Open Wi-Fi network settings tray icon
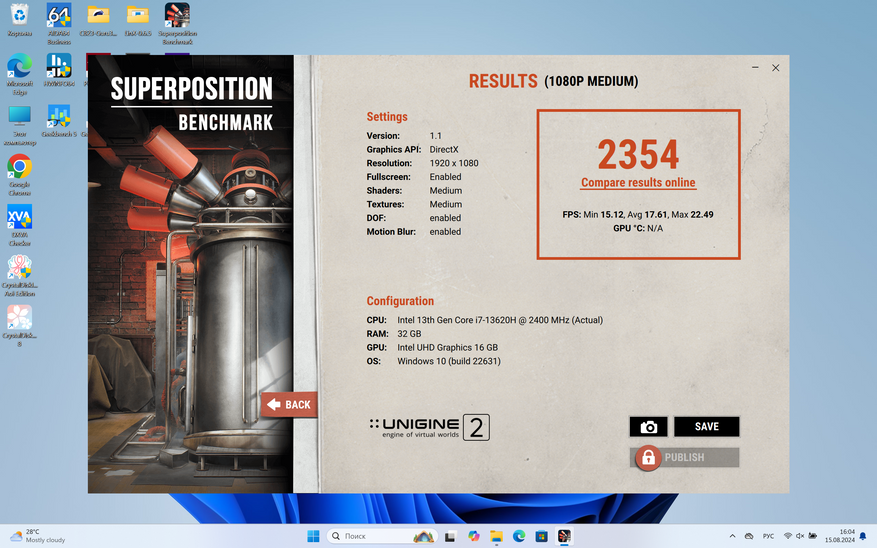Screen dimensions: 877x548 pos(788,536)
